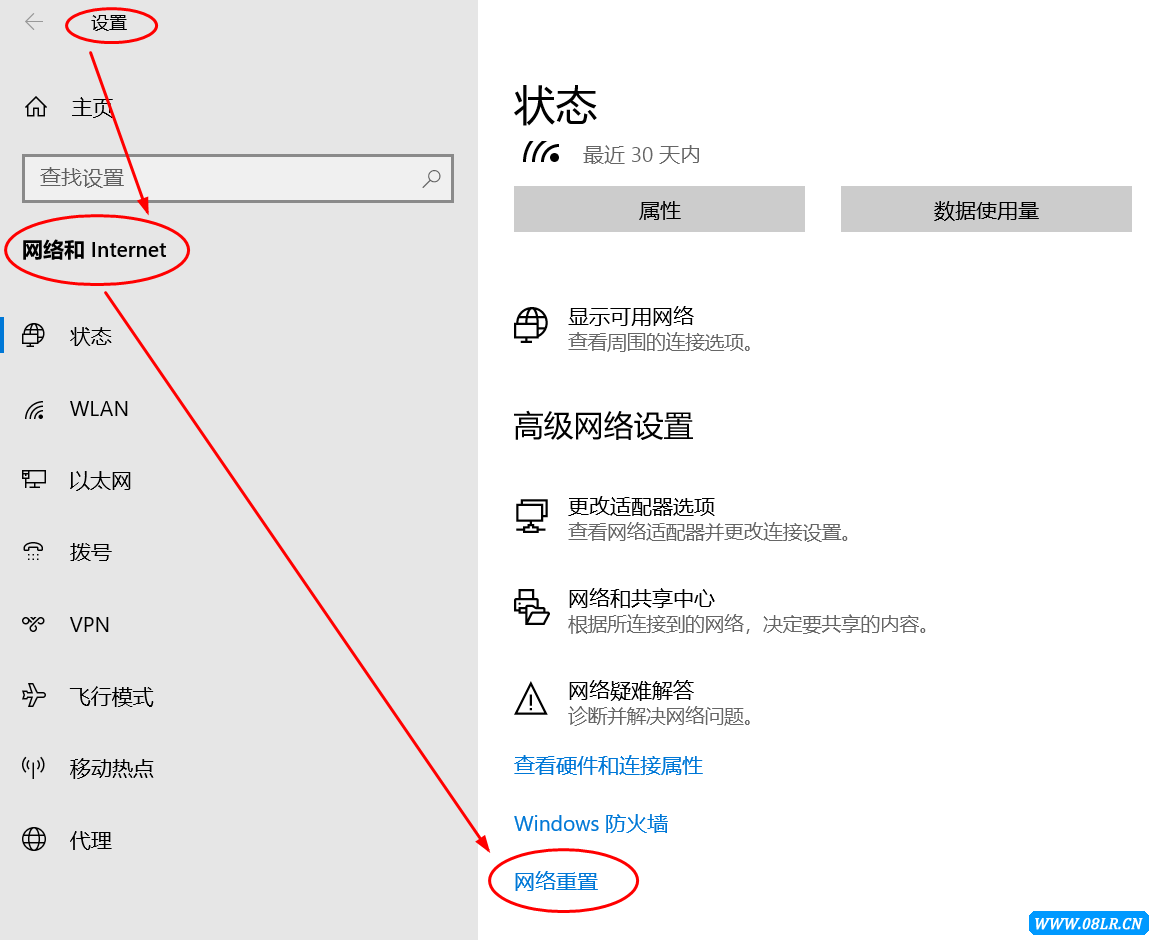
Task: Open the WLAN settings page
Action: [99, 409]
